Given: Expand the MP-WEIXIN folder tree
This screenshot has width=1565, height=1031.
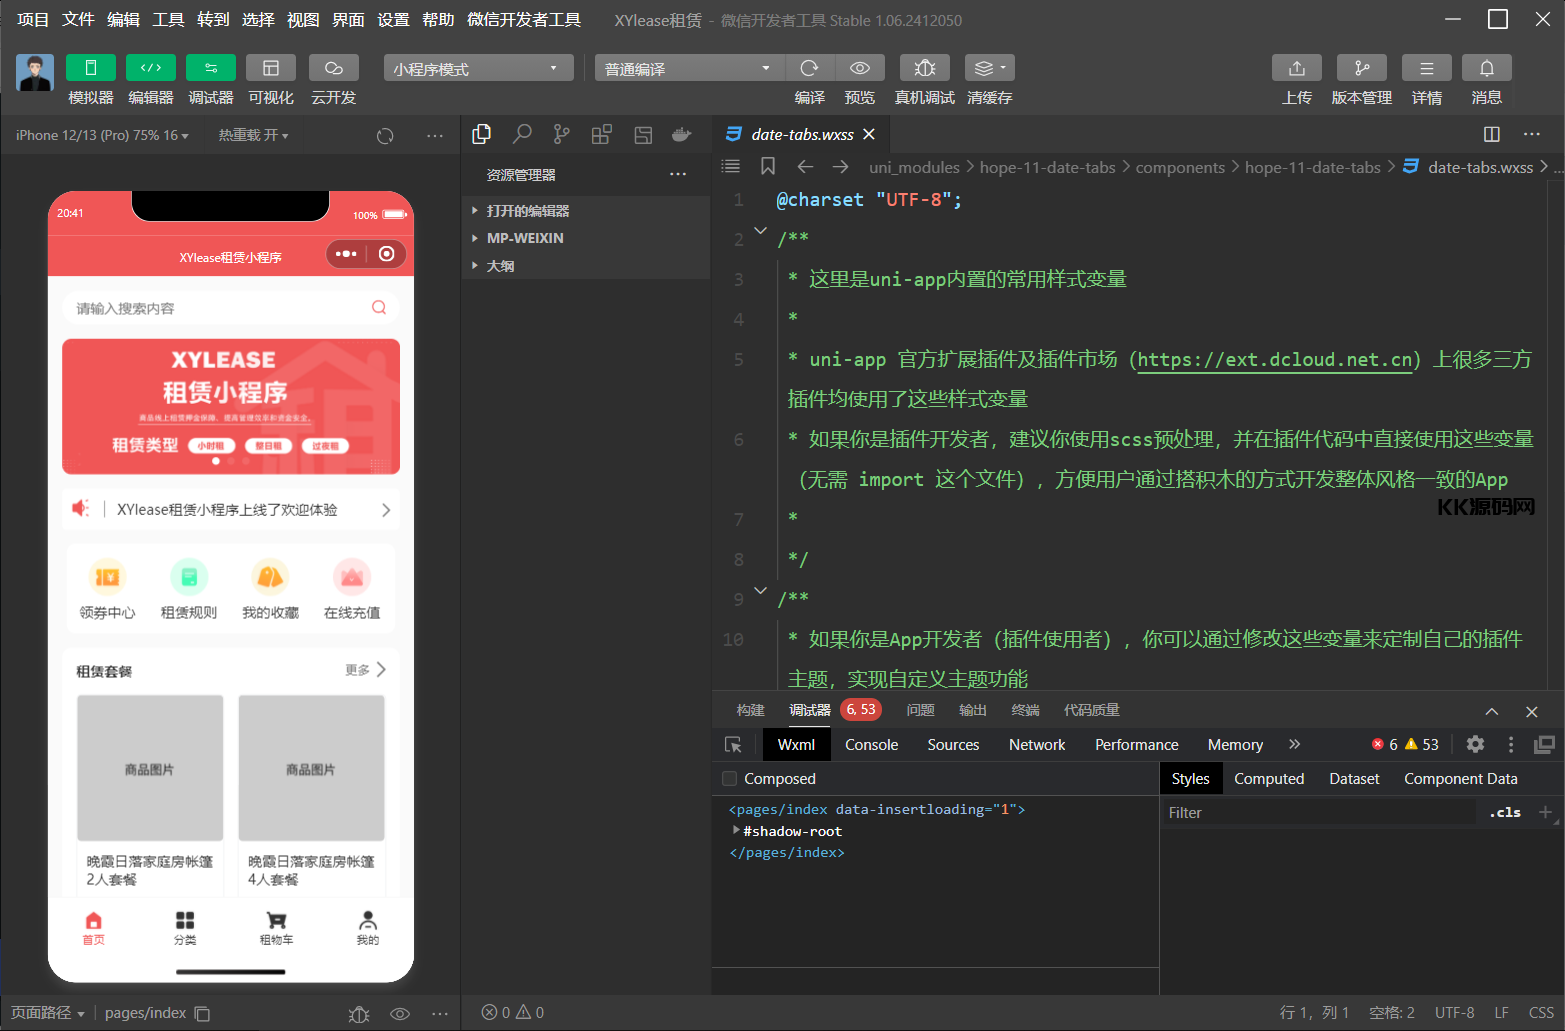Looking at the screenshot, I should [586, 238].
